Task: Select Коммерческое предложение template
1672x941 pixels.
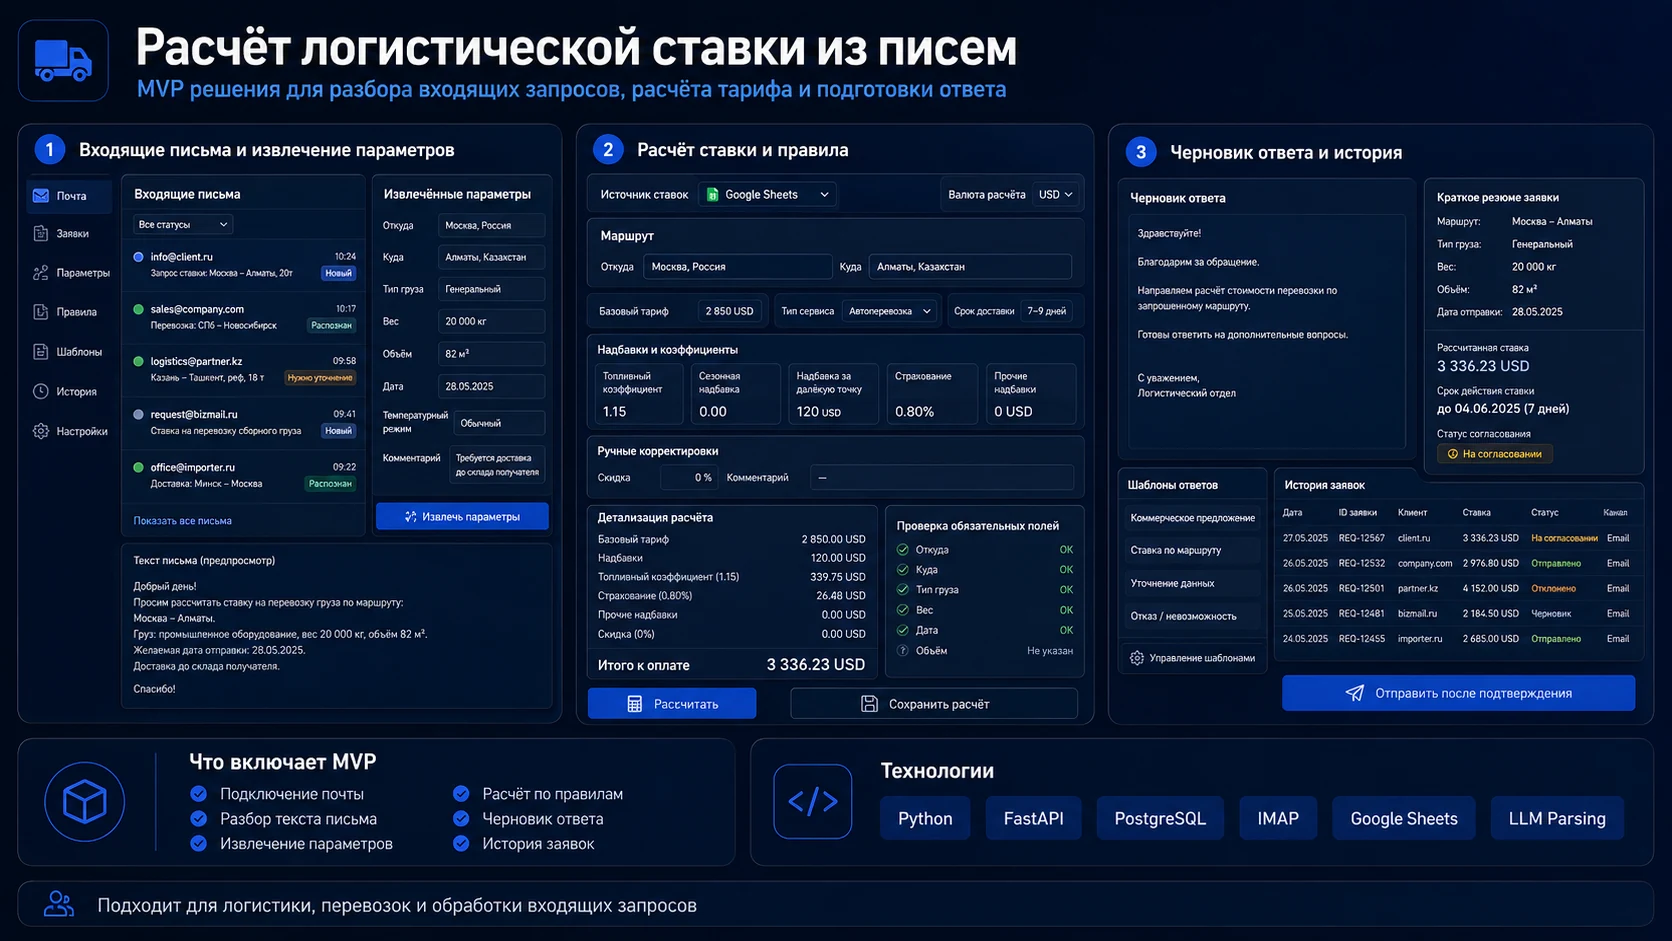Action: coord(1192,518)
